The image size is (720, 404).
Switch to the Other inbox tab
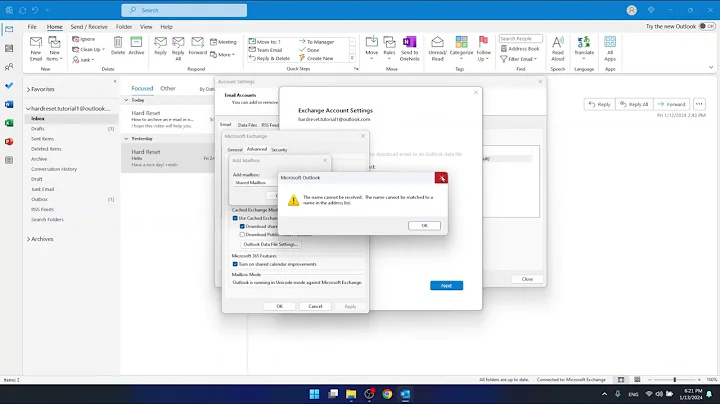click(168, 88)
